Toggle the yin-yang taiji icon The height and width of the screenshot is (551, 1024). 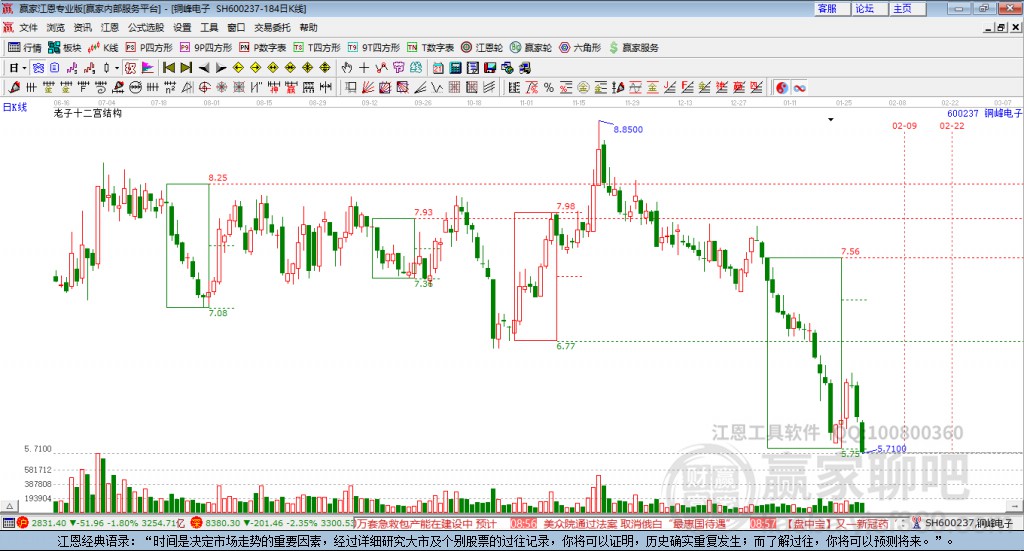(782, 87)
